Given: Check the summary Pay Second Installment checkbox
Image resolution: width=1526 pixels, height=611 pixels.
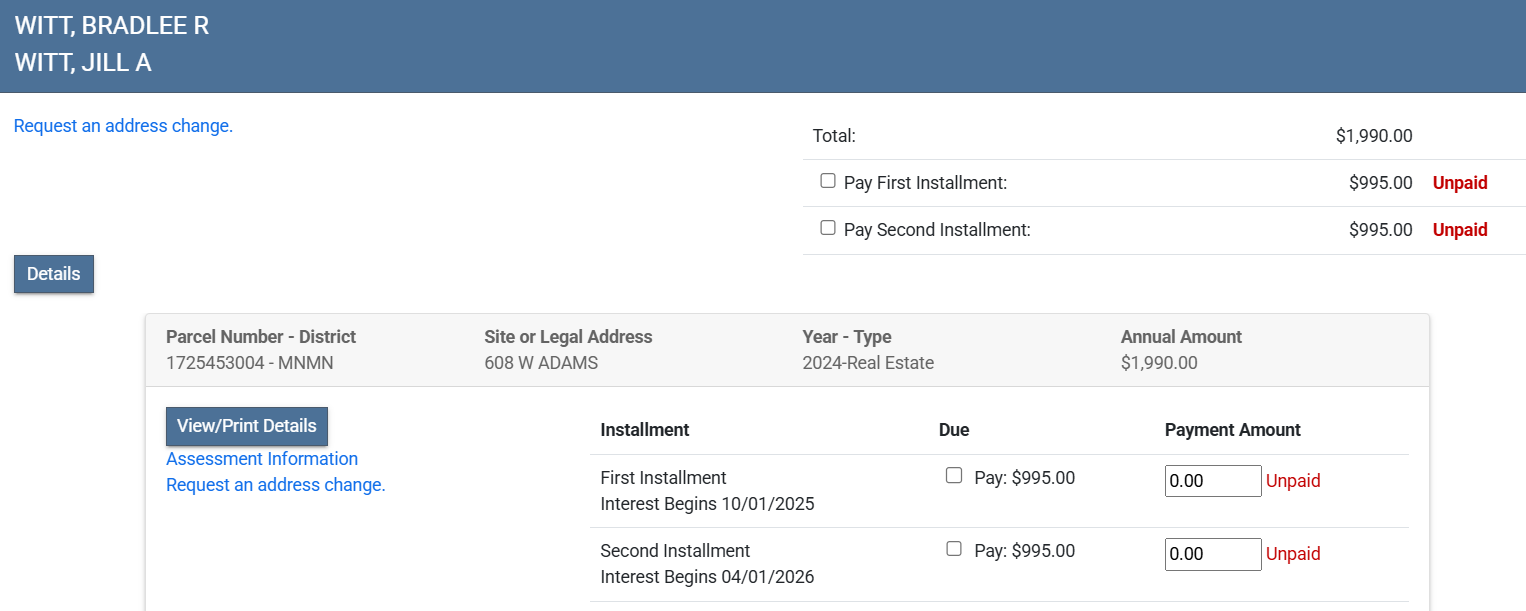Looking at the screenshot, I should coord(827,228).
